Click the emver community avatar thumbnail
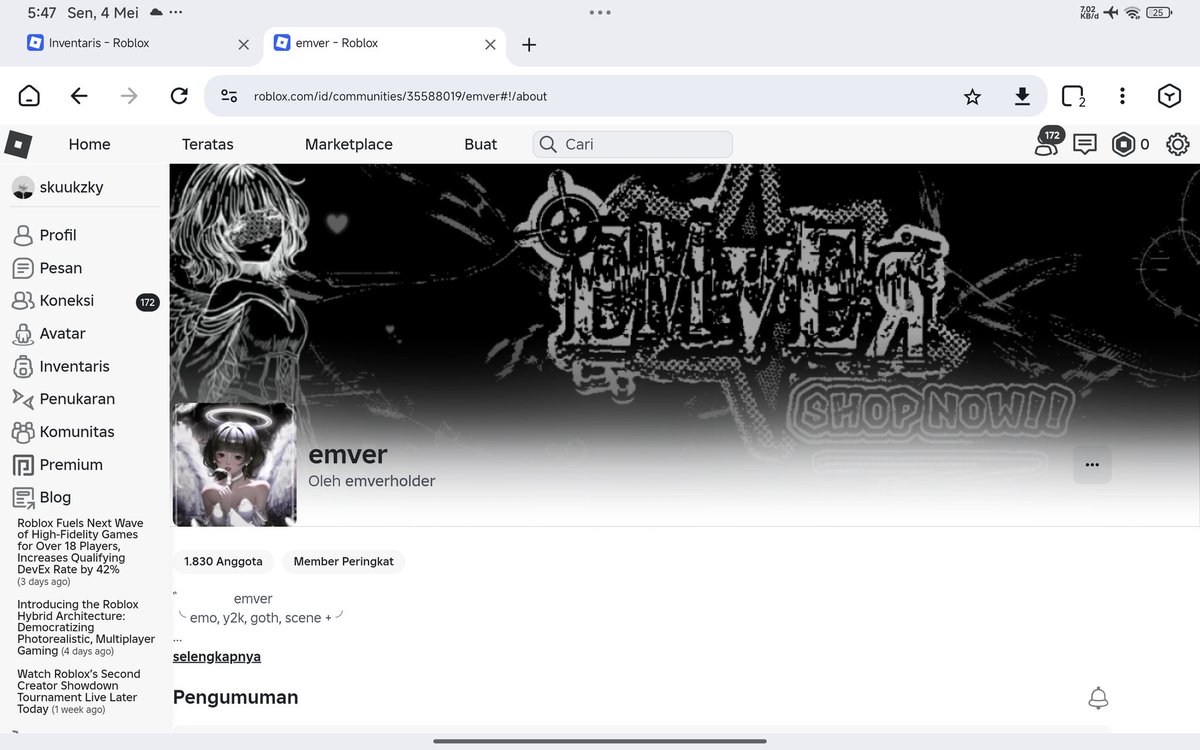This screenshot has width=1200, height=750. tap(235, 465)
